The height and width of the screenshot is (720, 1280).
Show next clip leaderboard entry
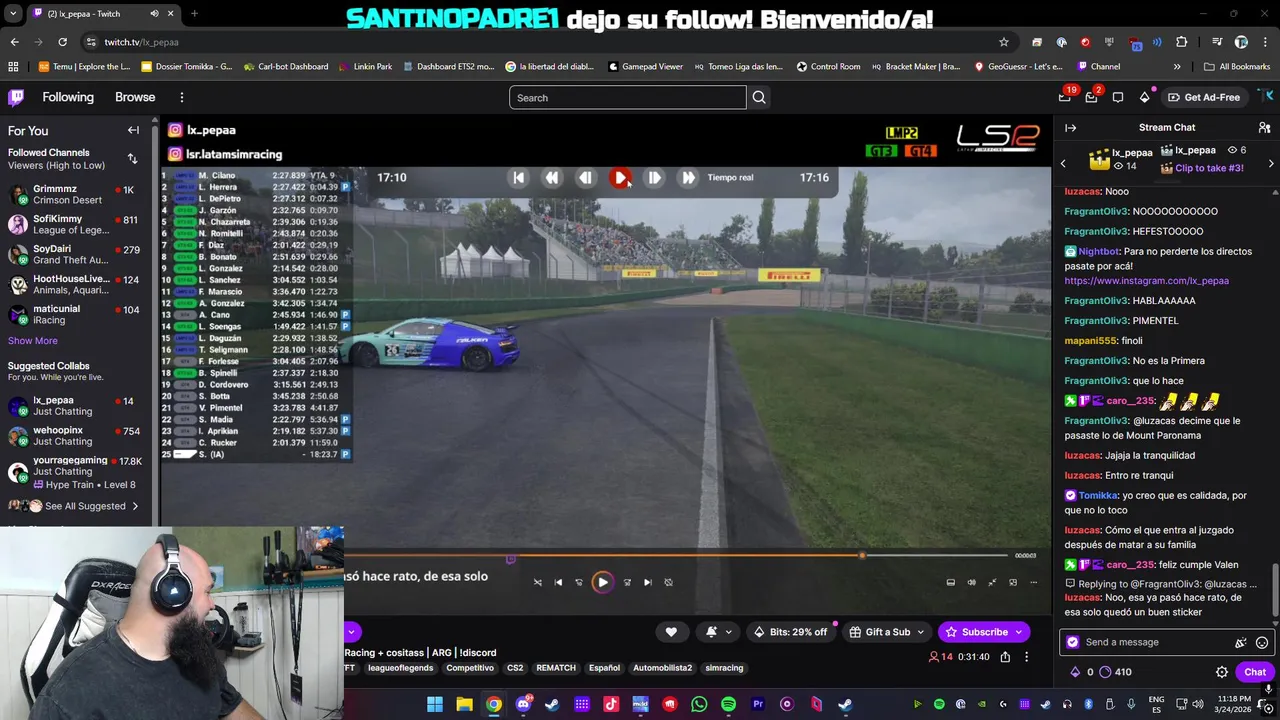(1271, 163)
